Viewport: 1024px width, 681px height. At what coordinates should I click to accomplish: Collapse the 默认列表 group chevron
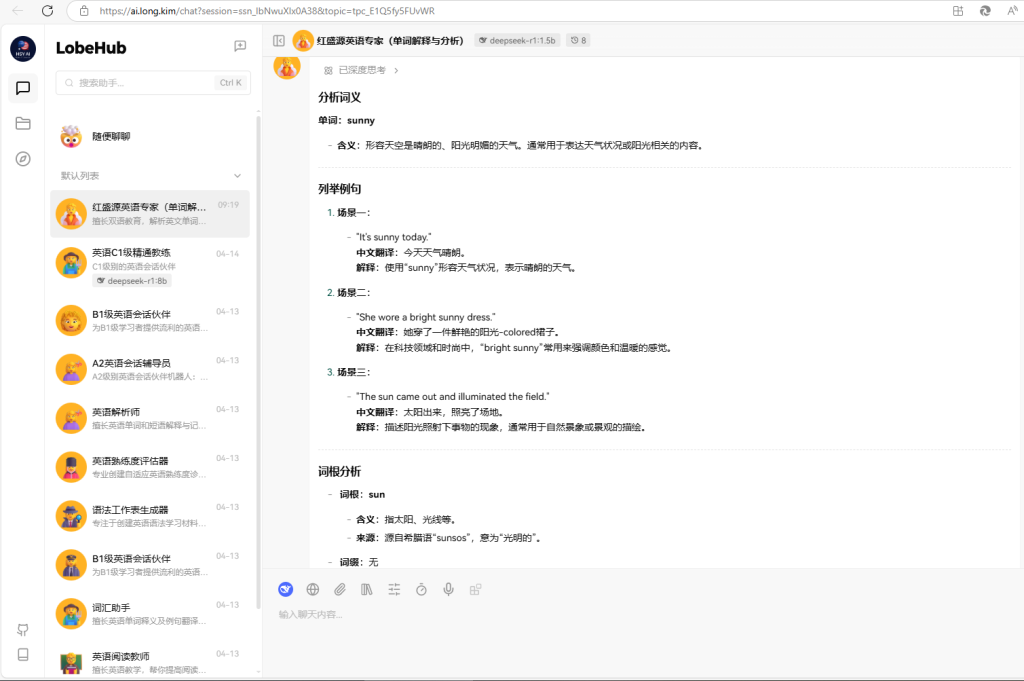237,176
